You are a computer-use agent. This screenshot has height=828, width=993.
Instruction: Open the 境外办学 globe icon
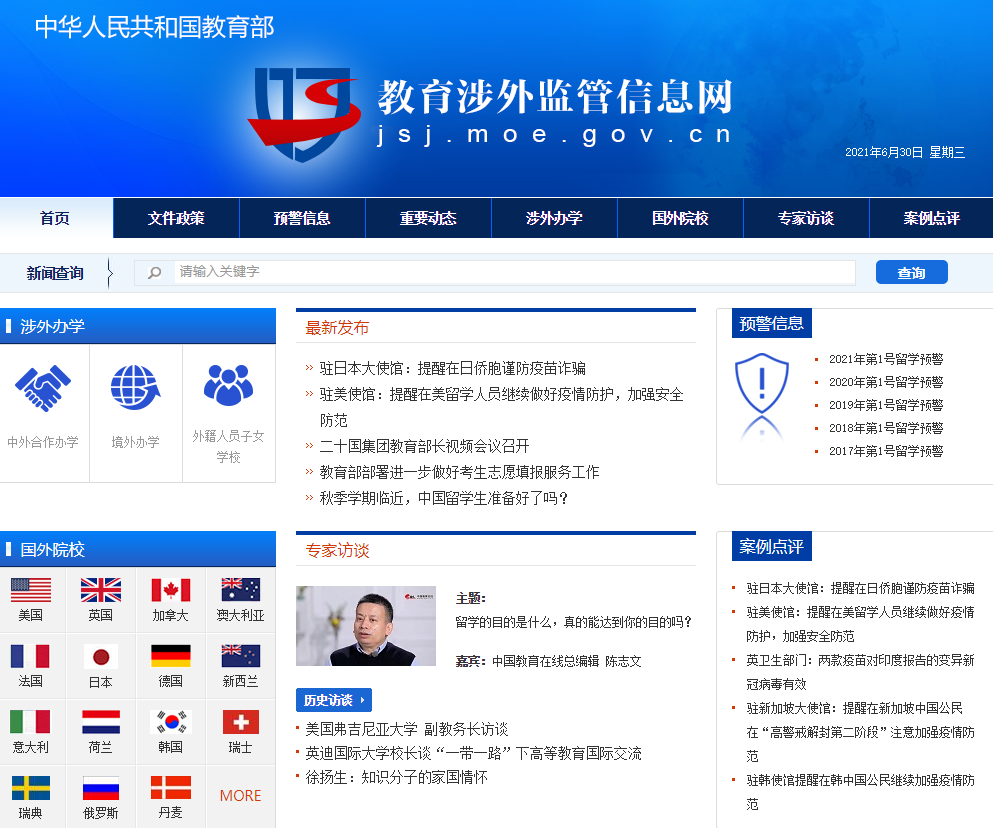click(136, 387)
